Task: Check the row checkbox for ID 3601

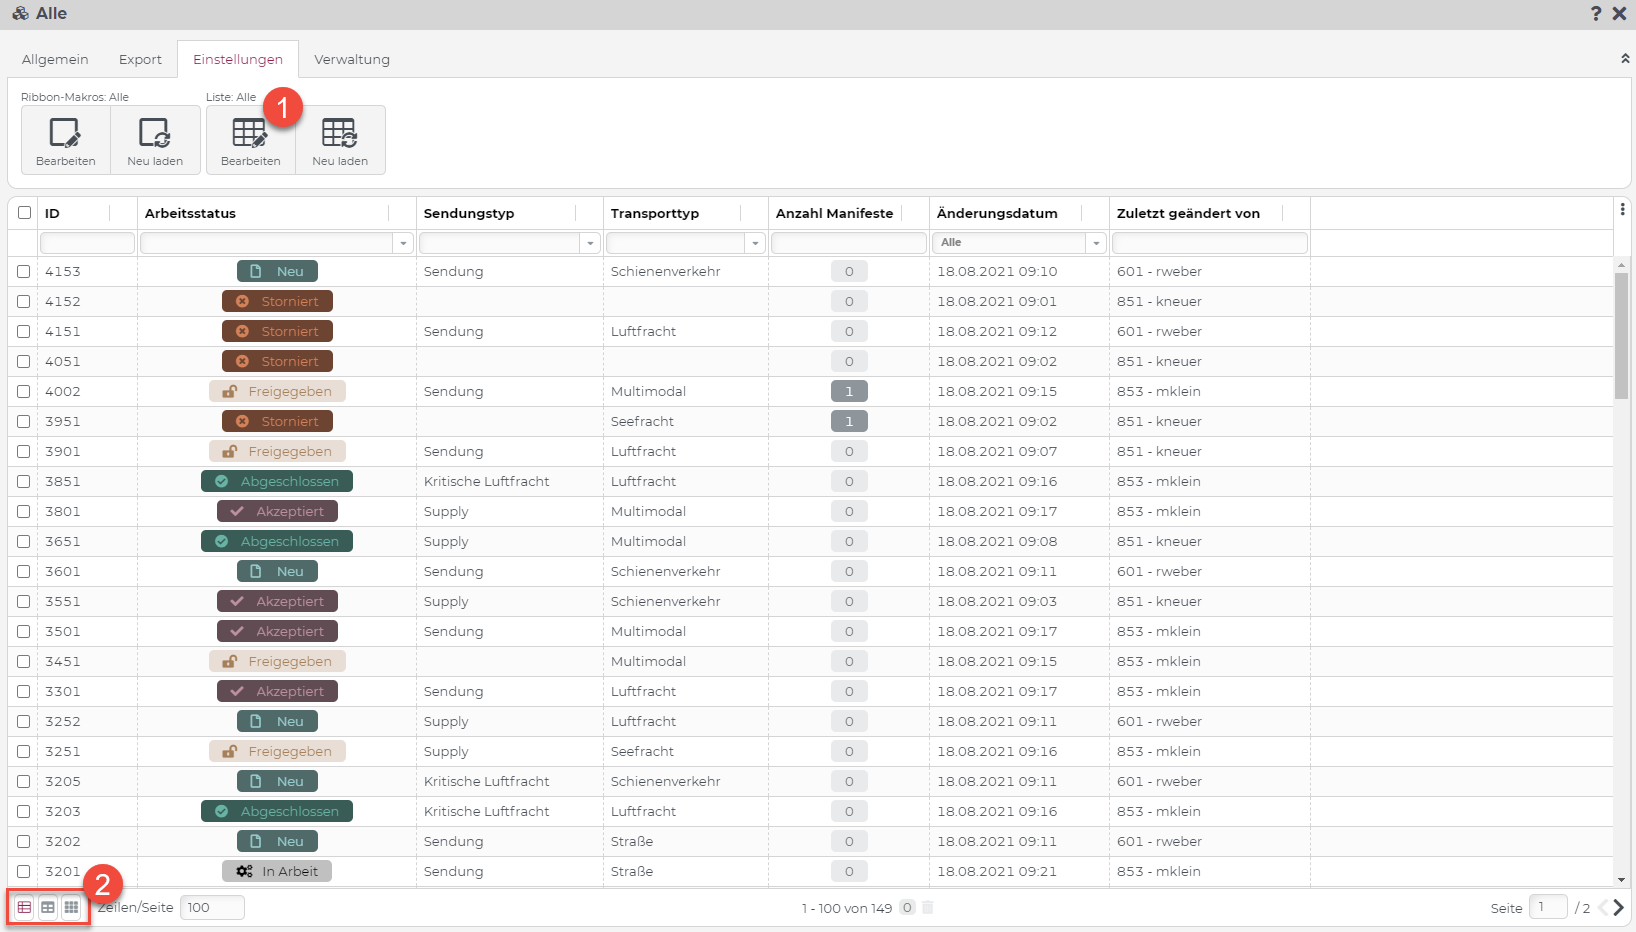Action: [23, 571]
